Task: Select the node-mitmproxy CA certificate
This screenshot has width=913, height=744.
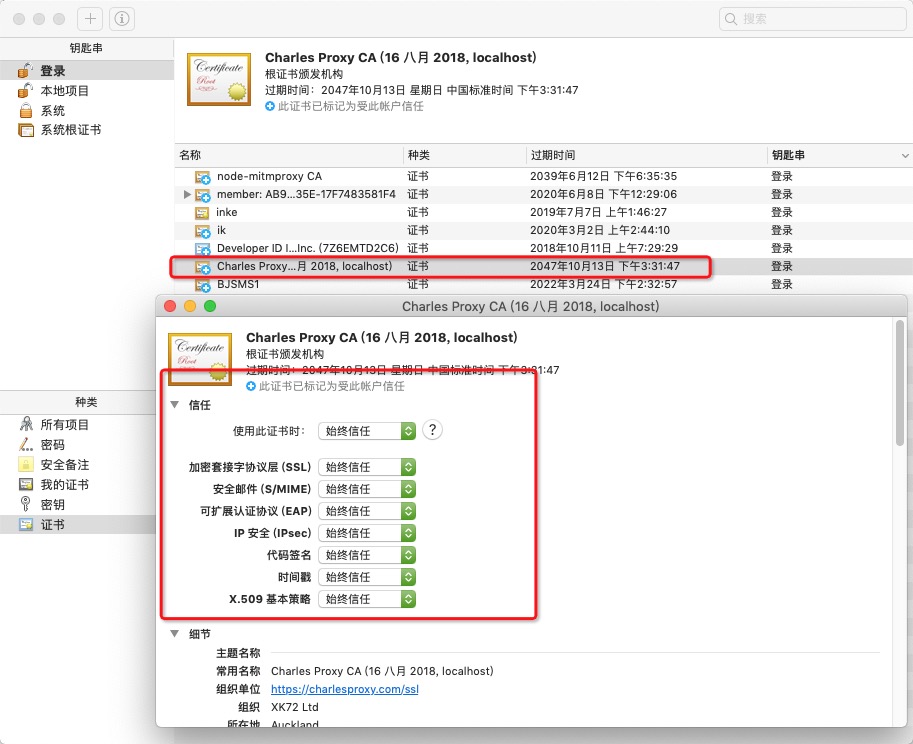Action: (x=544, y=176)
